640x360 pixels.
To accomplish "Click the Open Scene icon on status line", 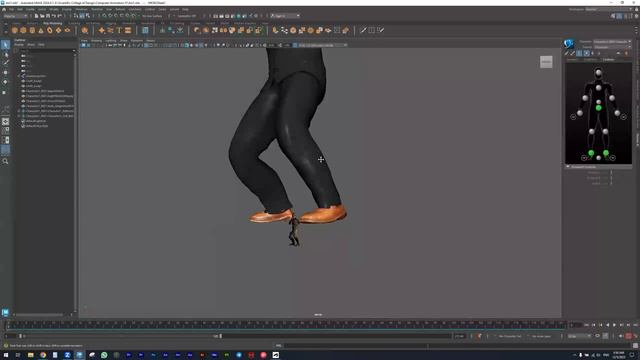I will click(x=42, y=16).
